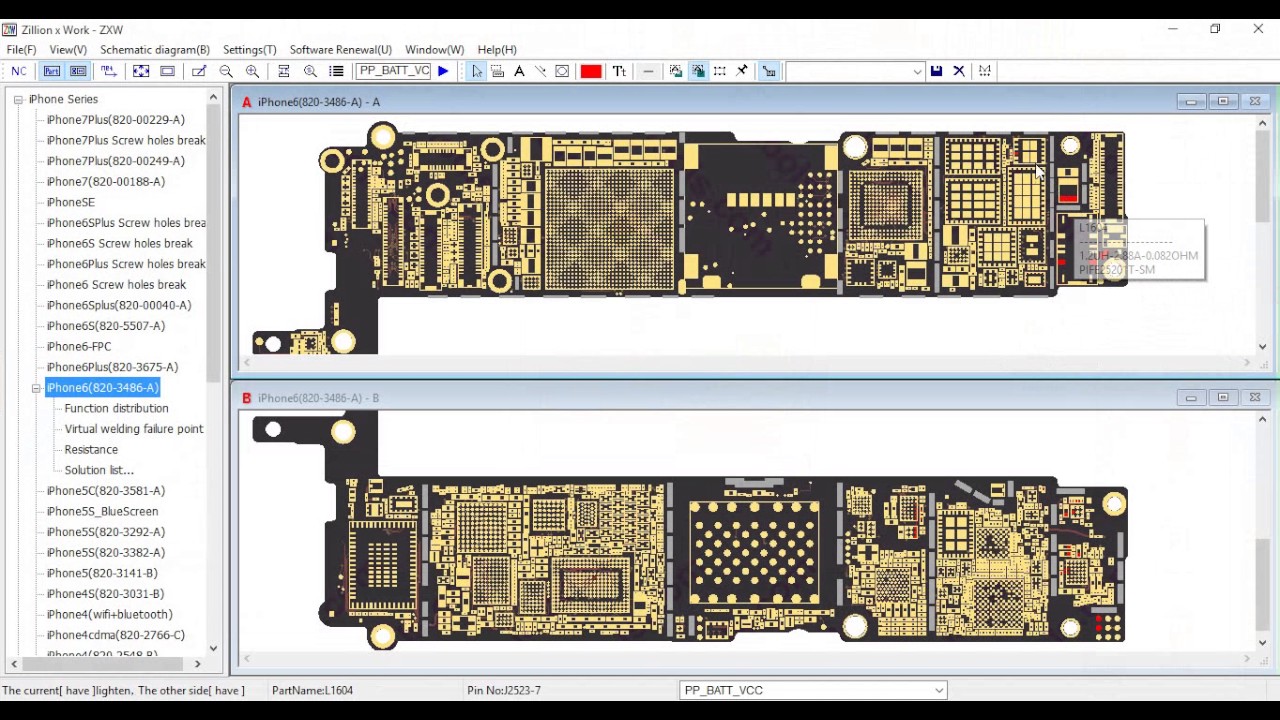Viewport: 1280px width, 720px height.
Task: Open the red color swatch
Action: [591, 71]
